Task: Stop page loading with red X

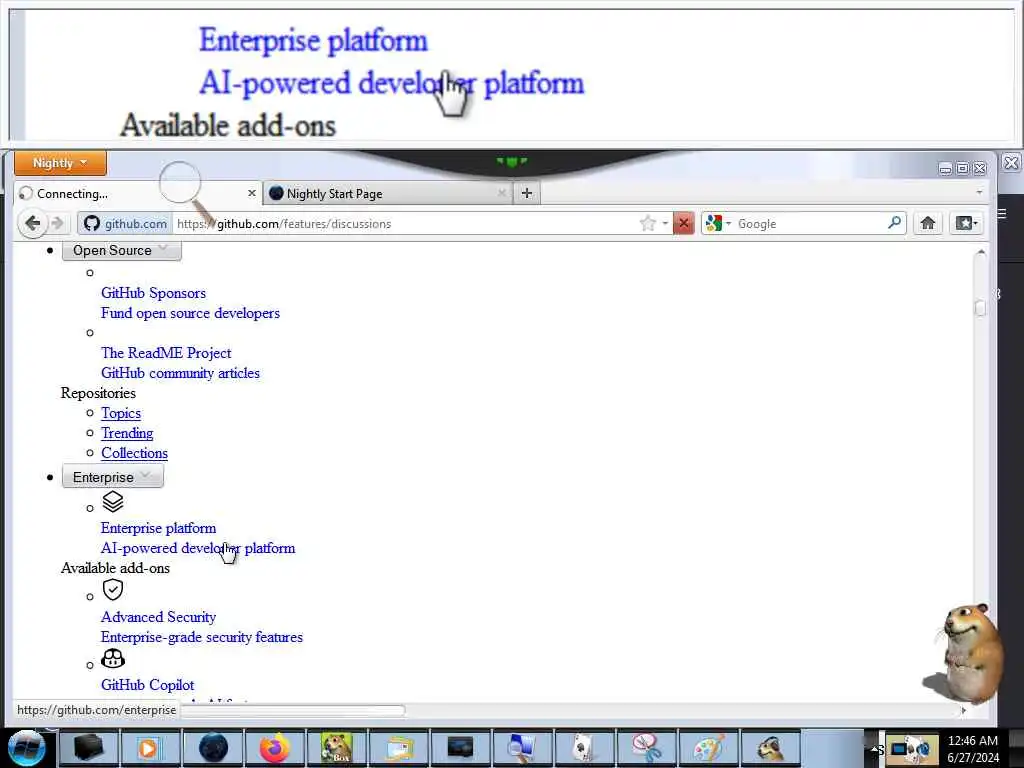Action: click(x=683, y=223)
